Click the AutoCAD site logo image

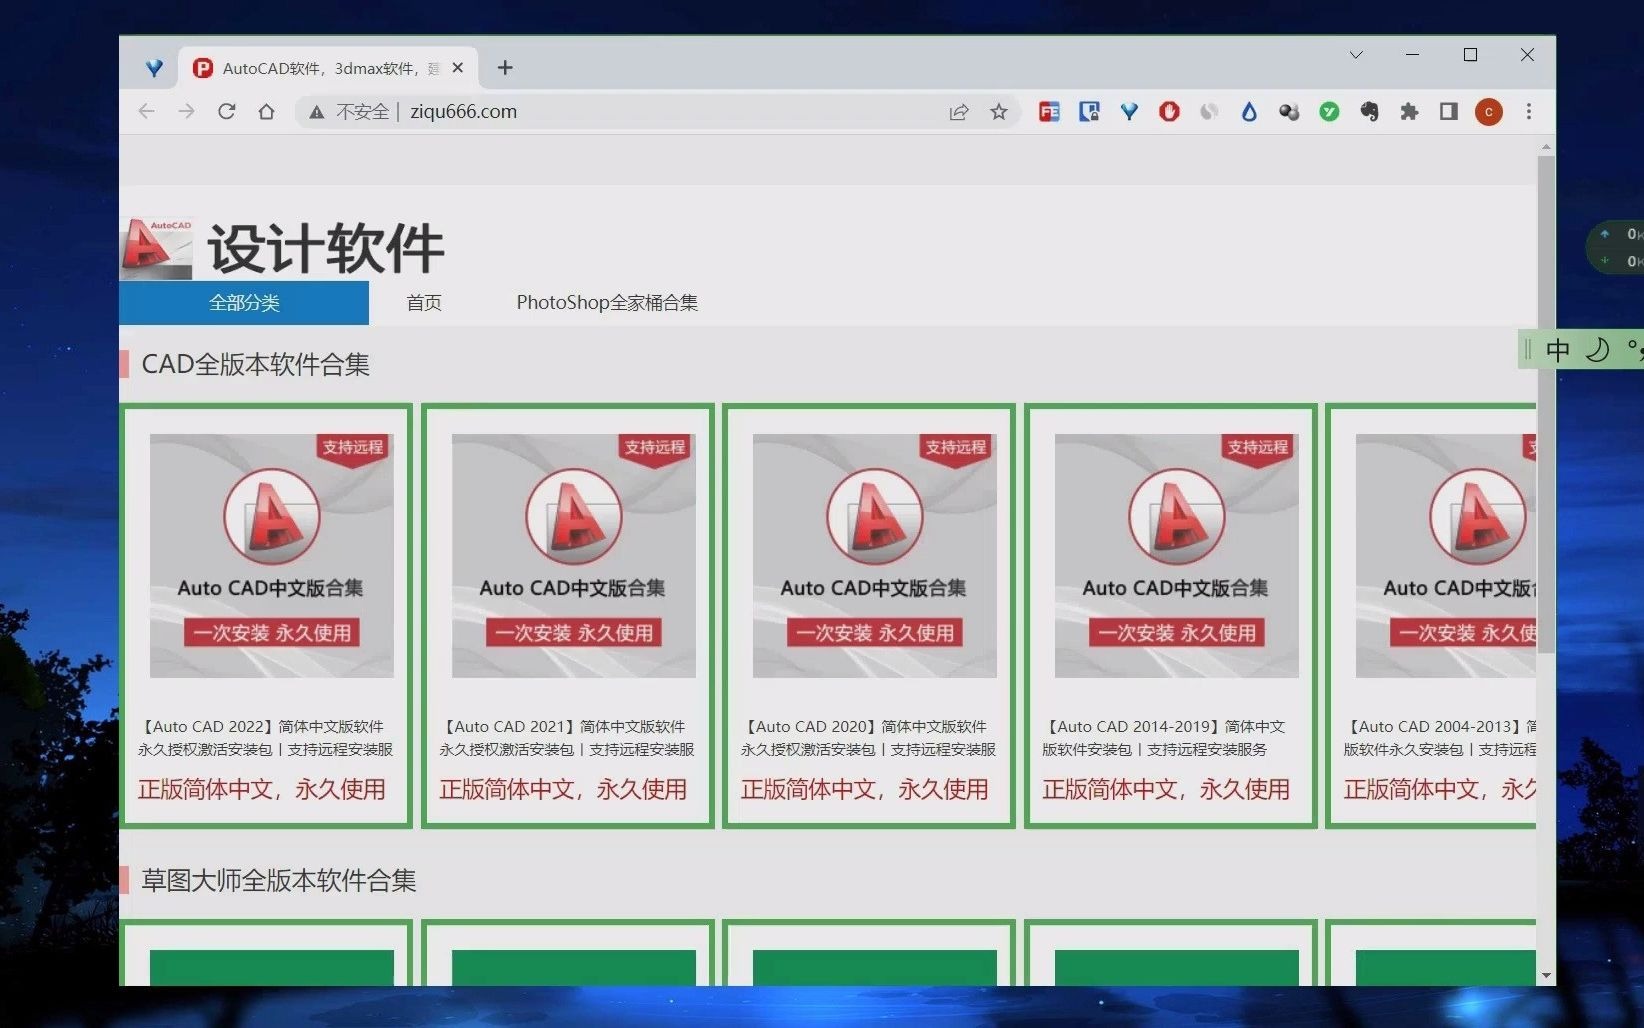coord(157,249)
